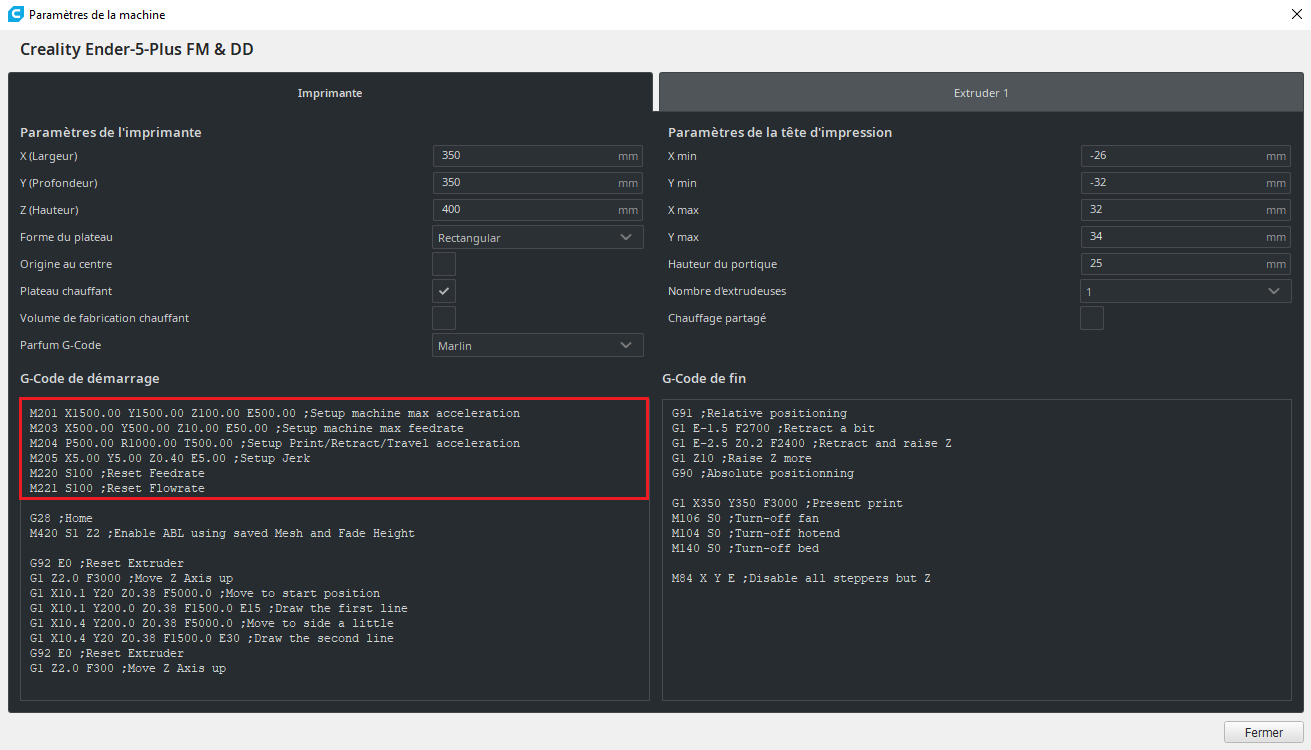1311x750 pixels.
Task: Click into the Y max field
Action: (x=1186, y=237)
